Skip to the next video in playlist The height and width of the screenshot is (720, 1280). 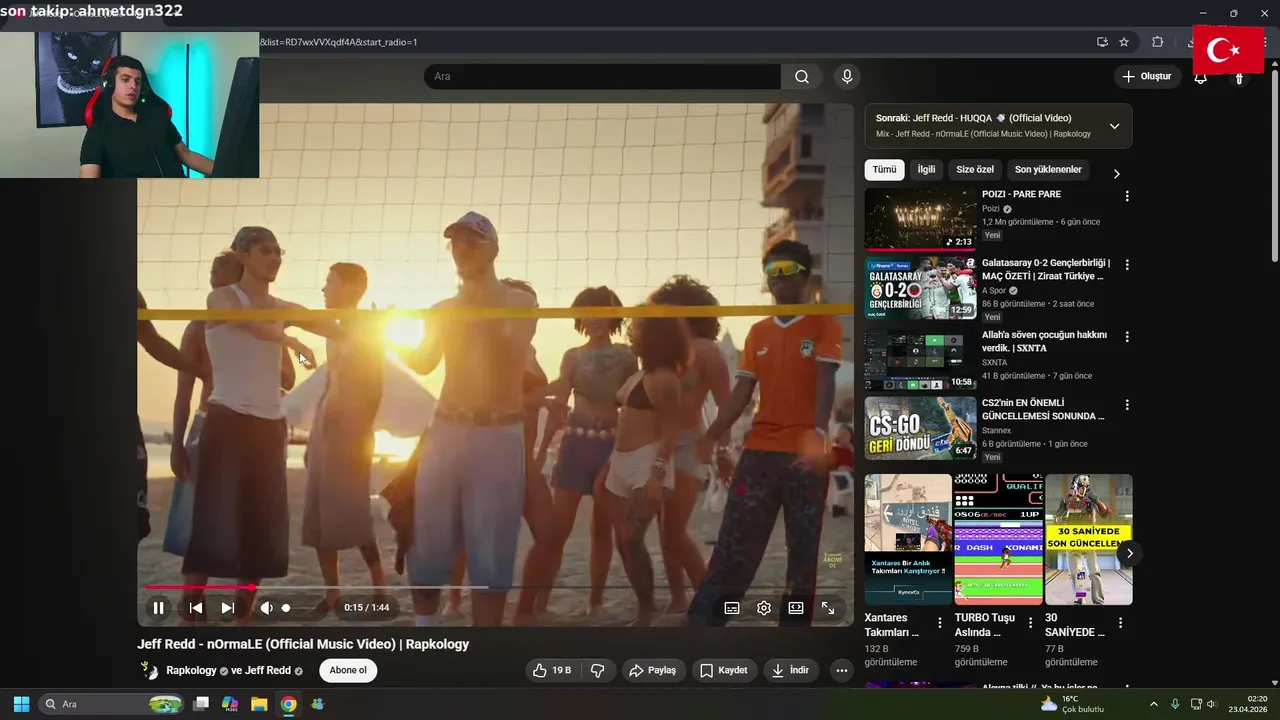coord(227,607)
